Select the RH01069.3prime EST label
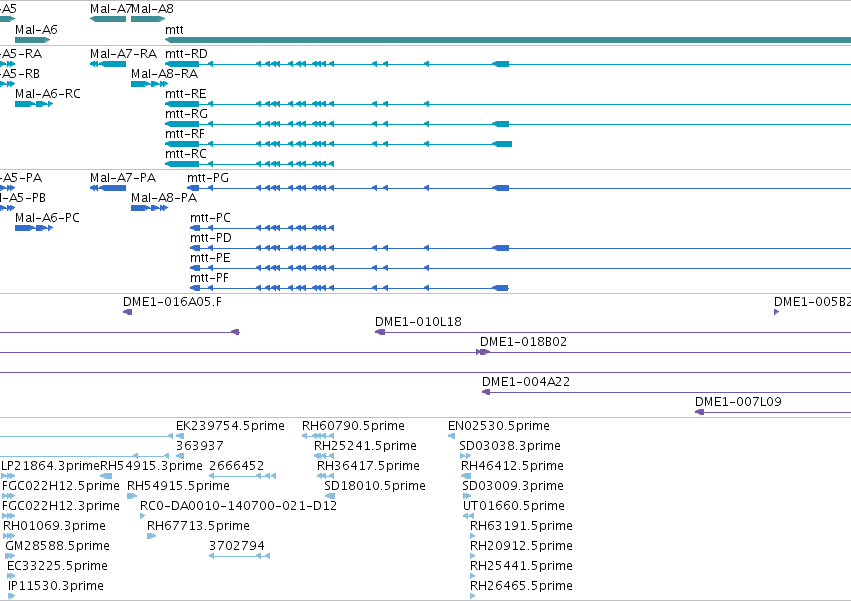Image resolution: width=851 pixels, height=601 pixels. pos(54,527)
